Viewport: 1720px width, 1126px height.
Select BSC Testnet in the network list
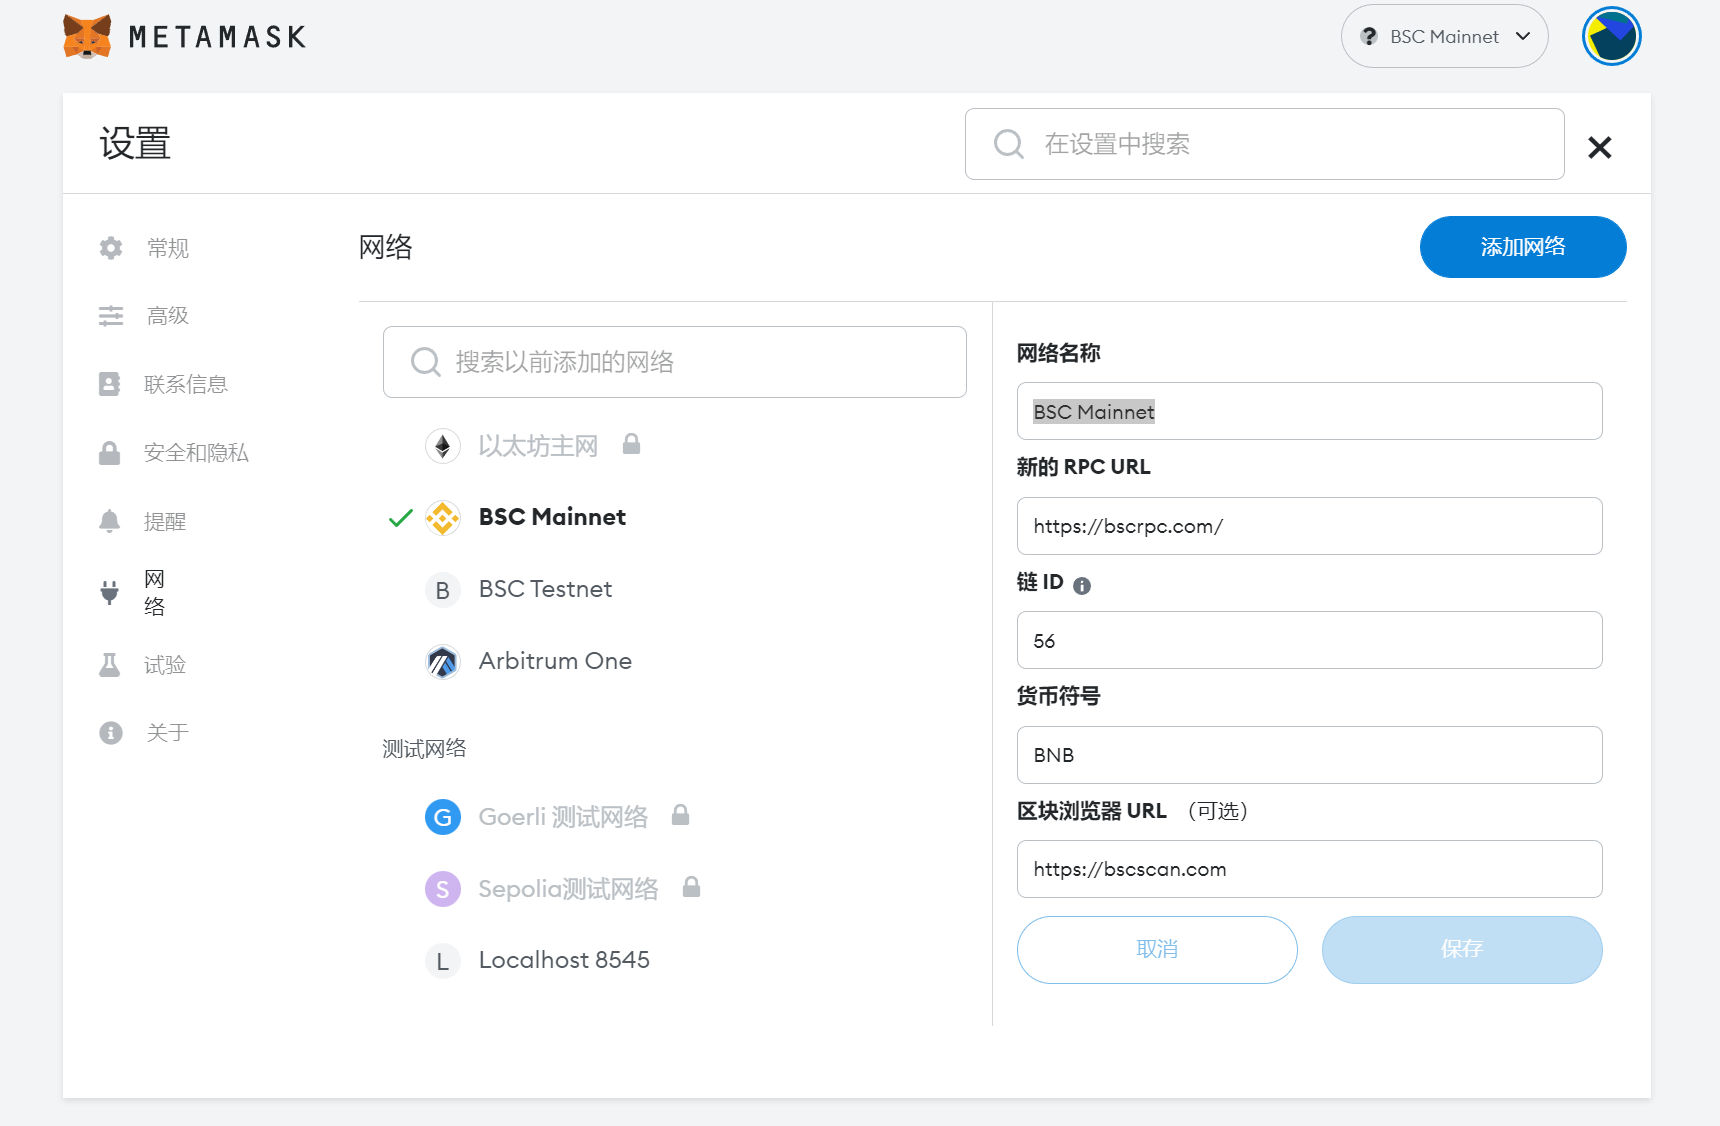pyautogui.click(x=545, y=590)
